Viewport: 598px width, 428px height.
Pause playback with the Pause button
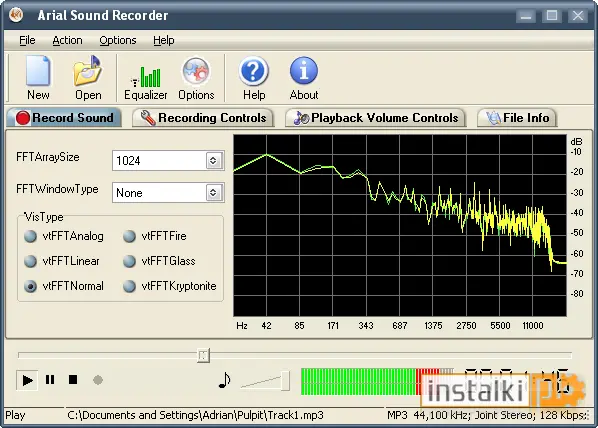[50, 380]
